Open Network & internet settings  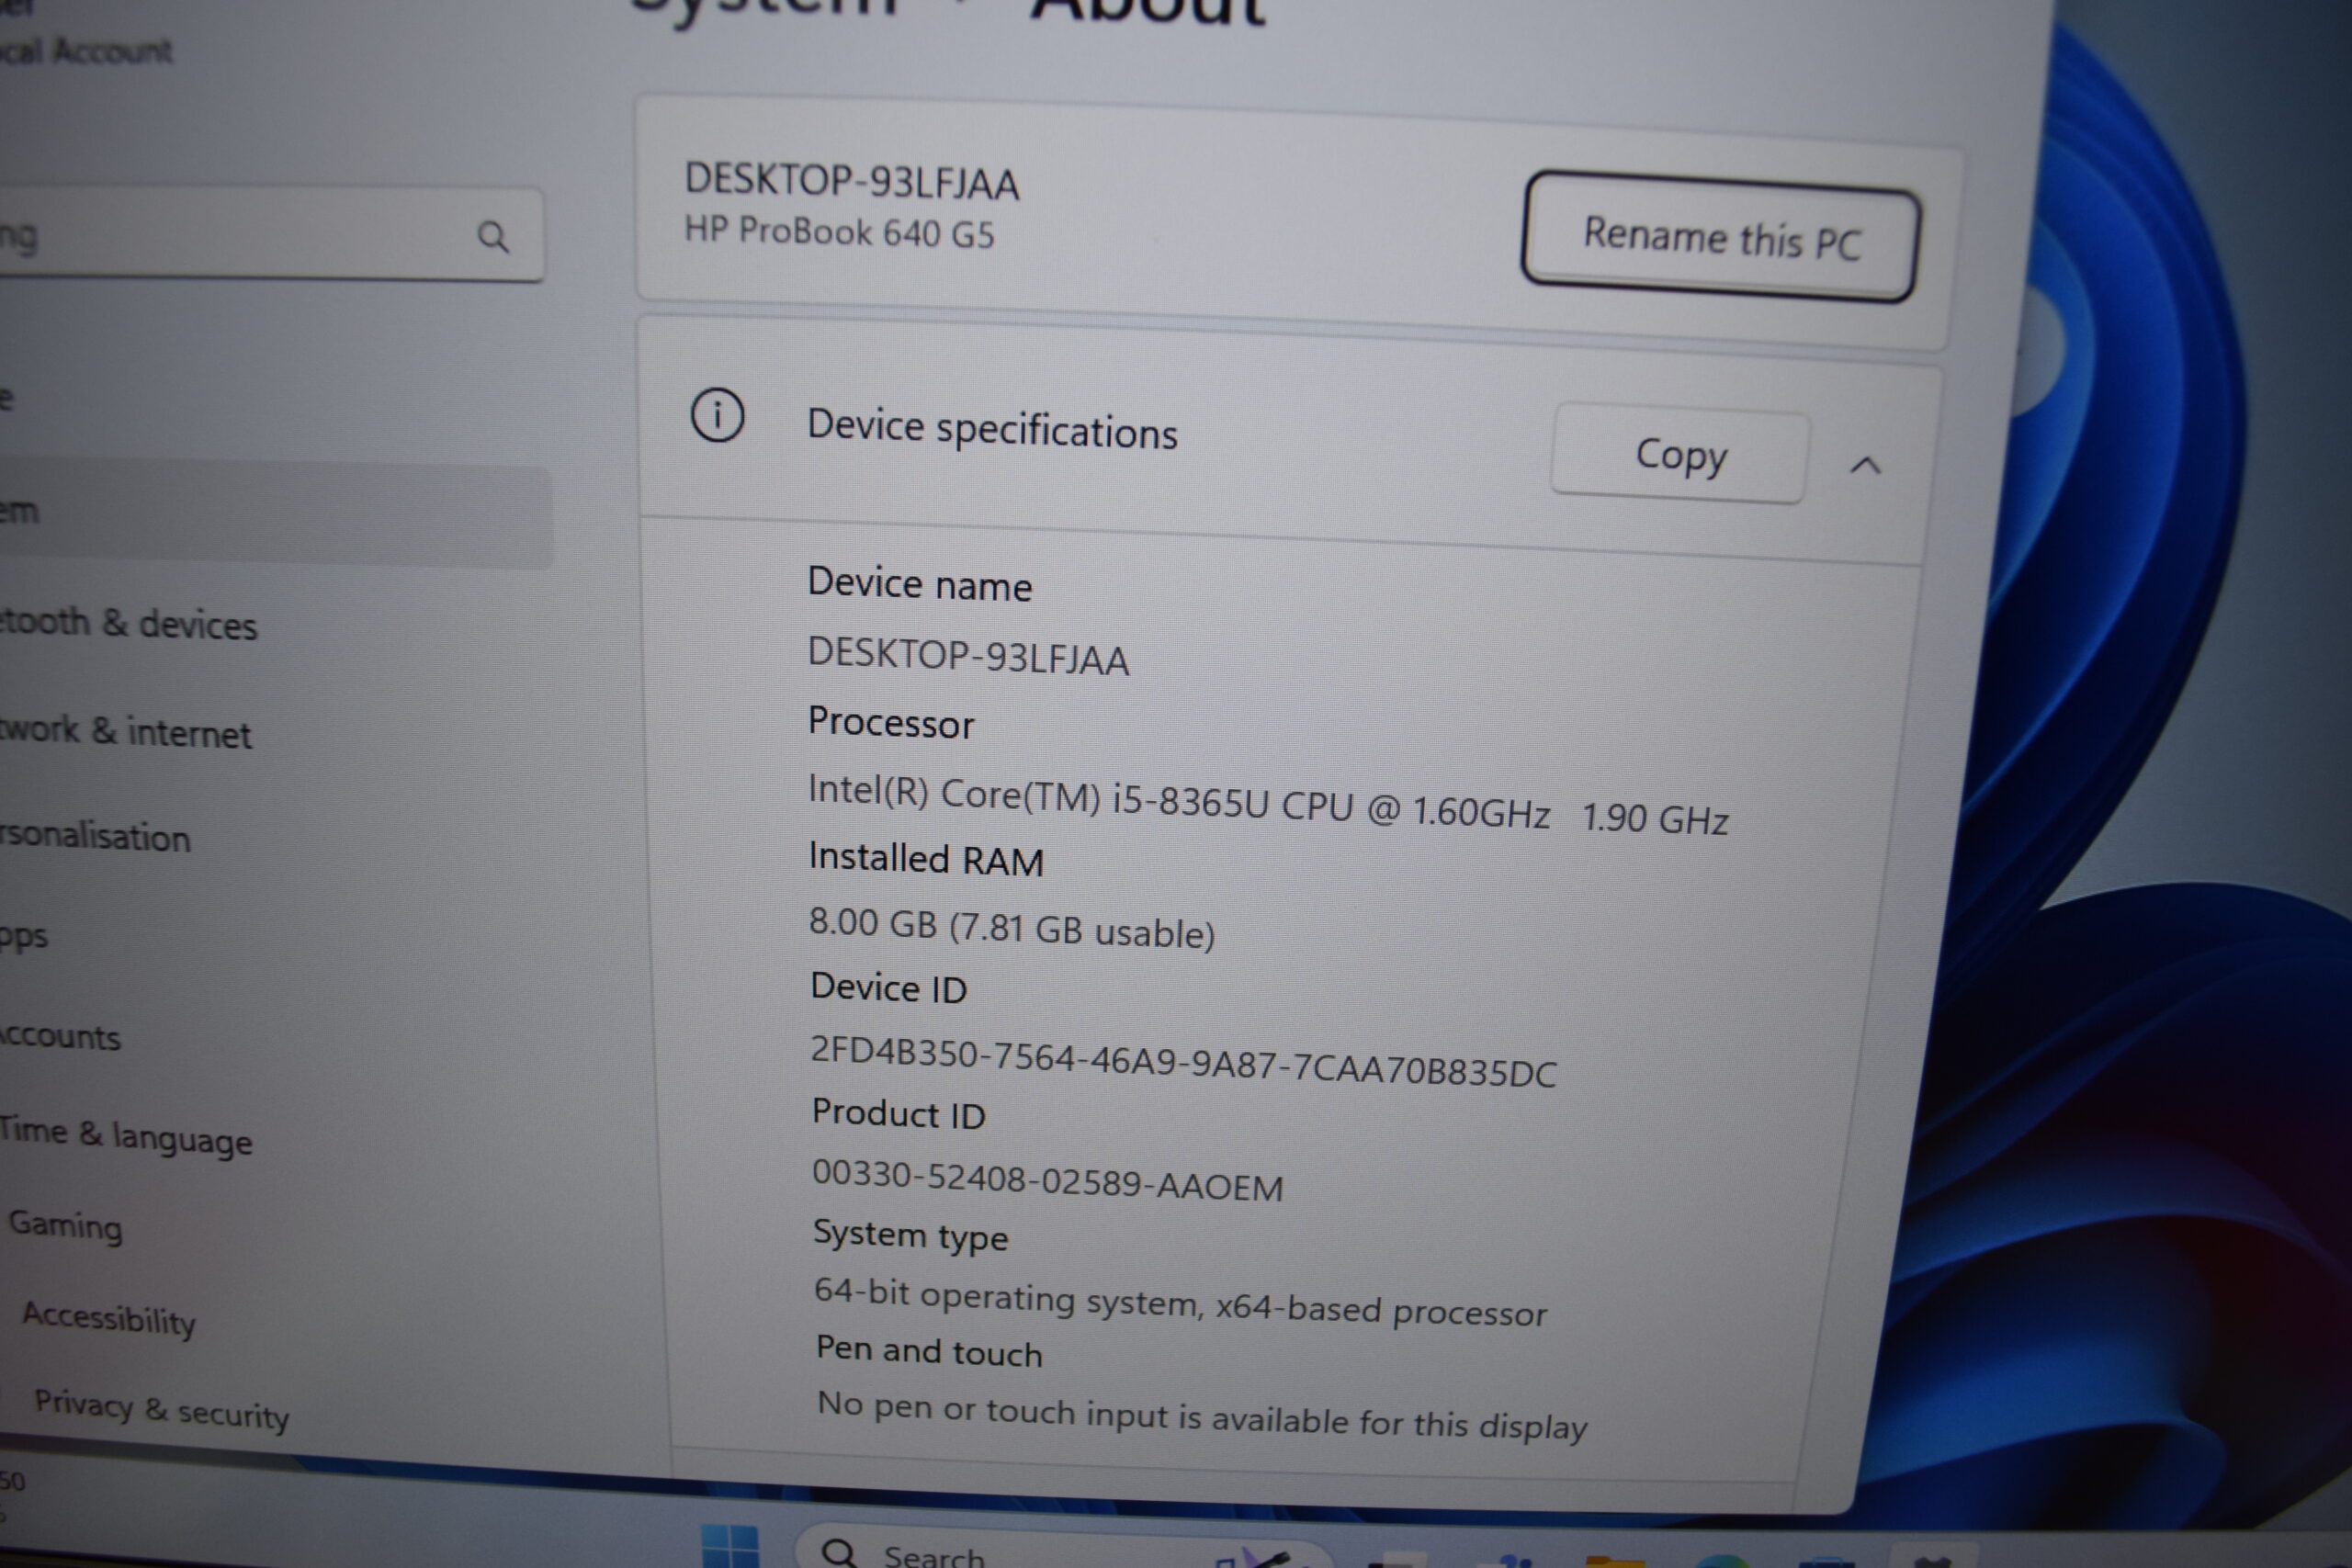(x=125, y=731)
